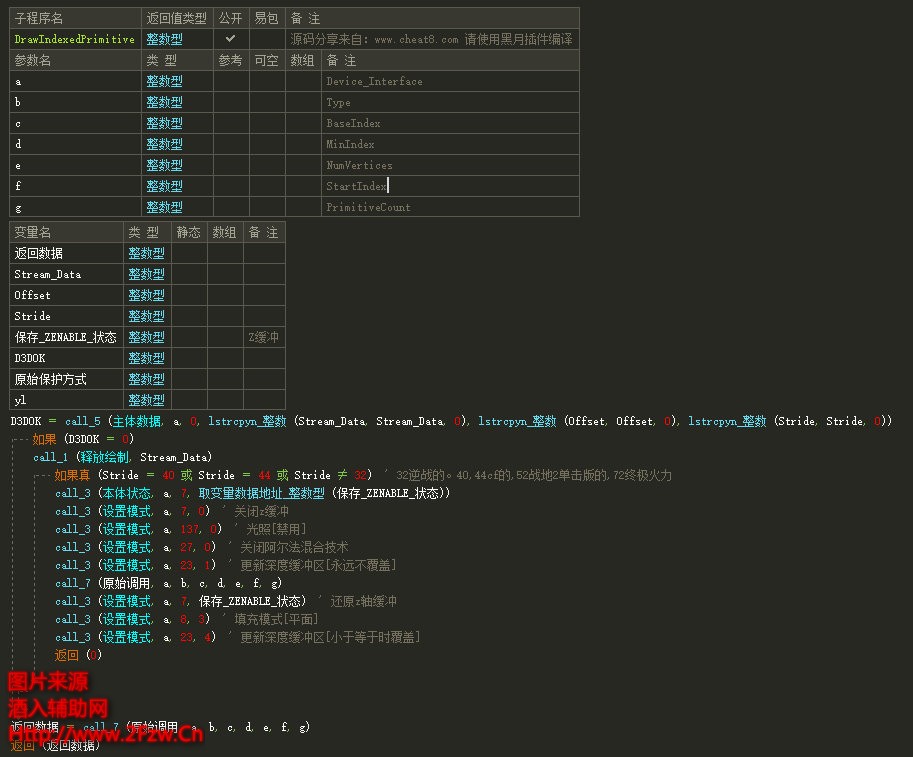This screenshot has width=913, height=757.
Task: Click the PrimitiveCount remark
Action: 369,207
